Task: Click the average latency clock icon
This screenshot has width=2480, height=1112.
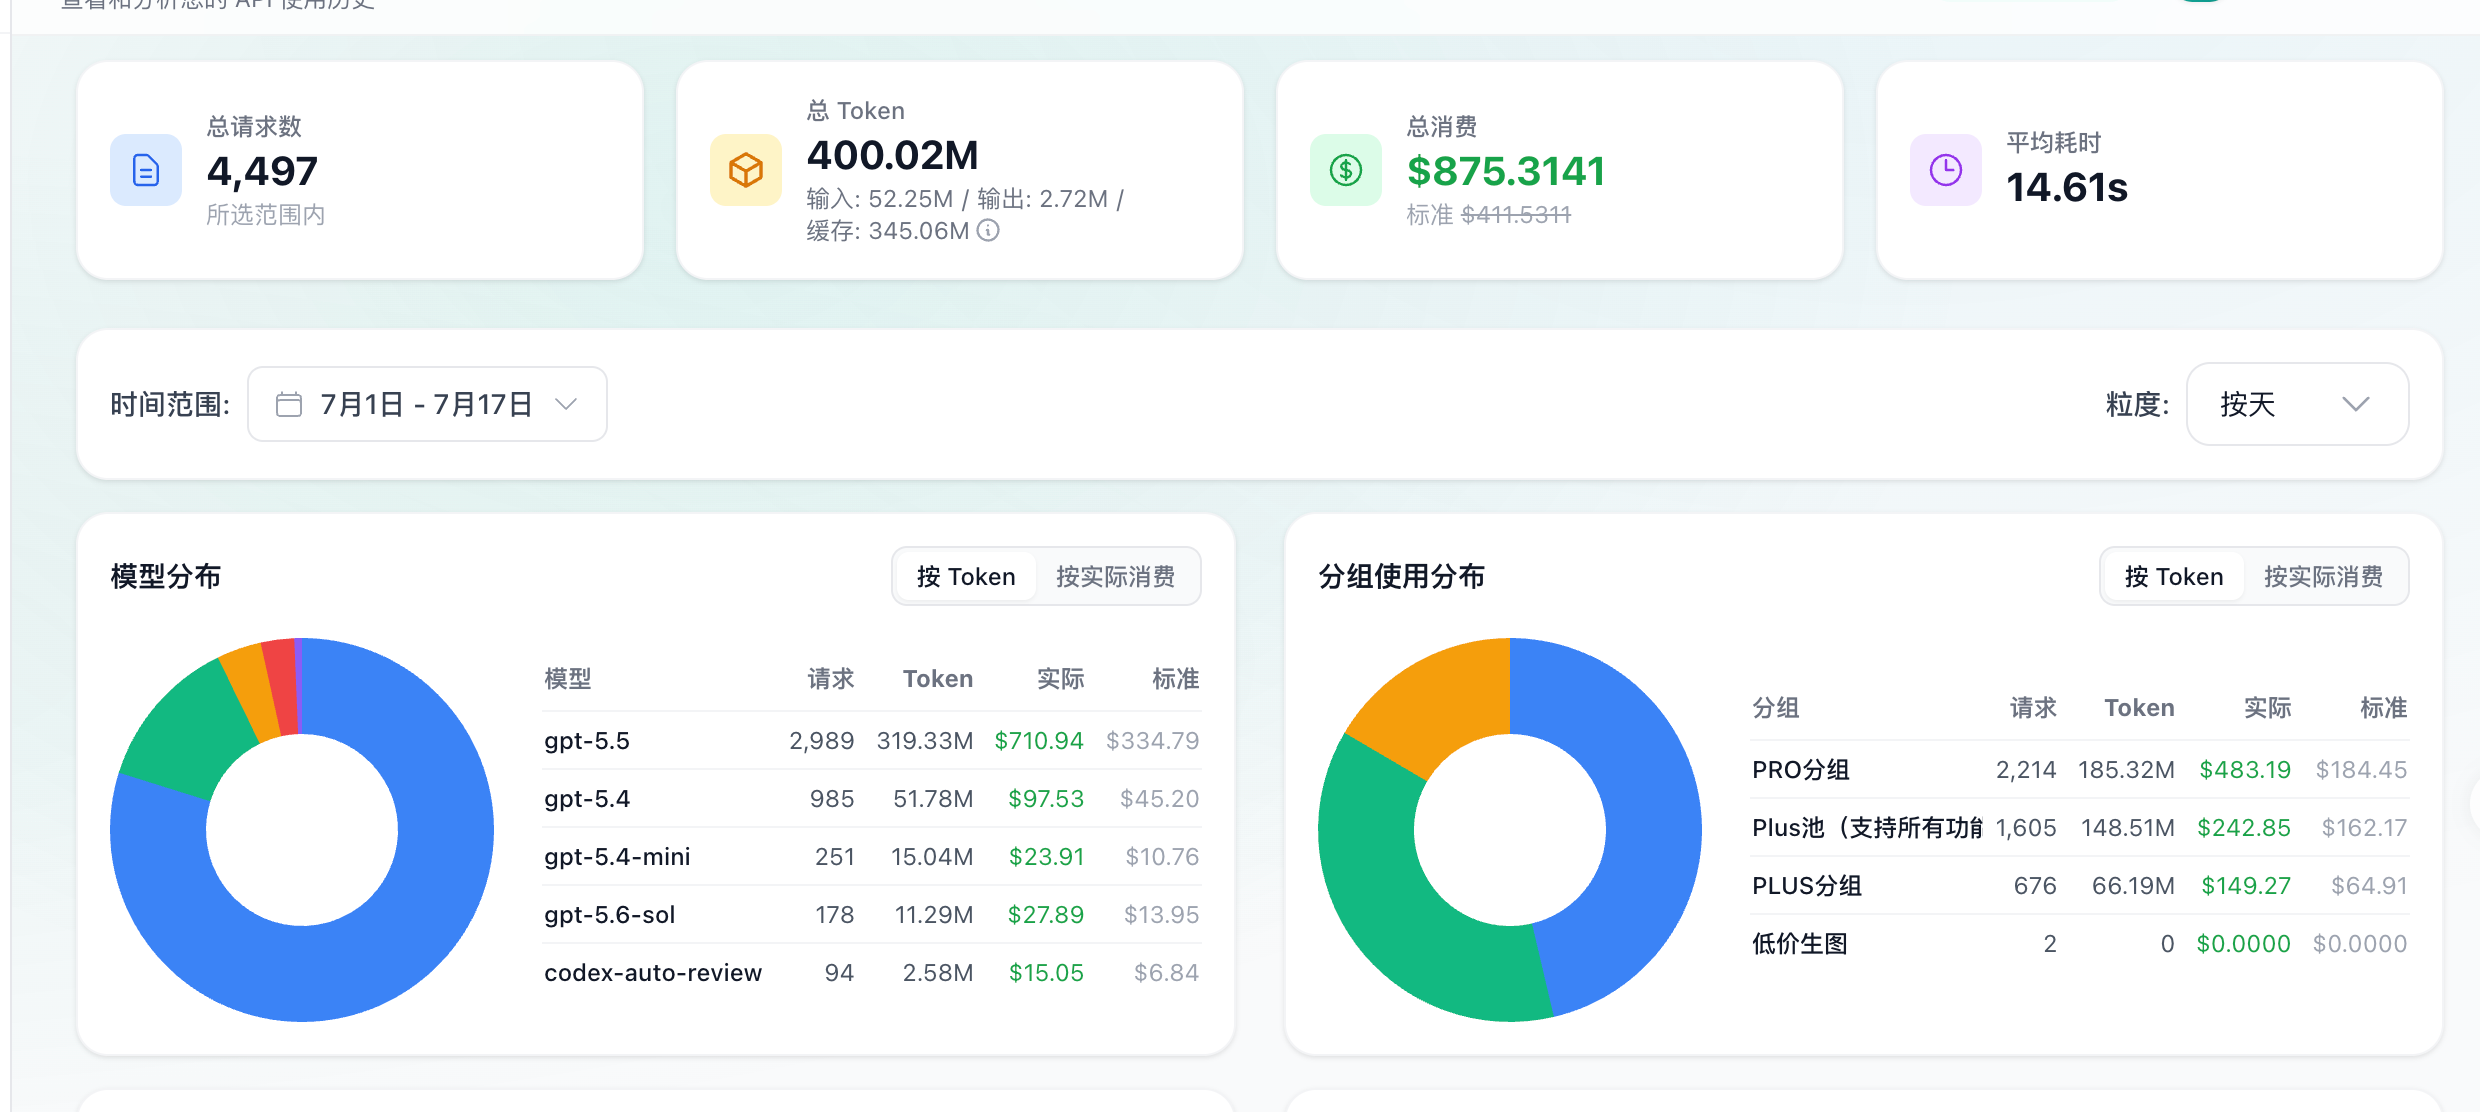Action: click(1946, 170)
